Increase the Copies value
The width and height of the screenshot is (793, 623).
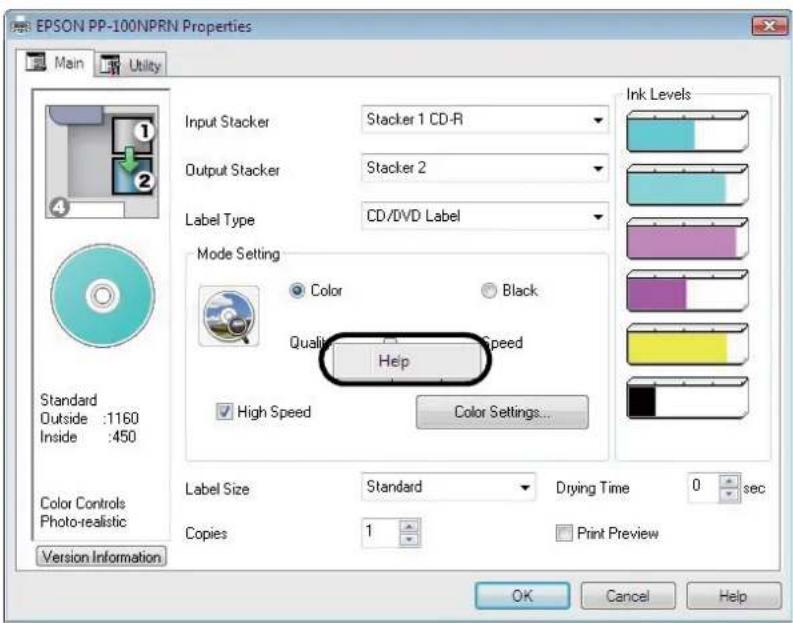tap(410, 526)
